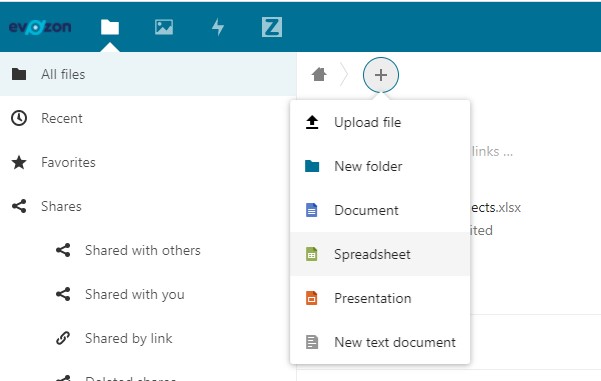
Task: Click the Shares share icon
Action: click(x=19, y=206)
